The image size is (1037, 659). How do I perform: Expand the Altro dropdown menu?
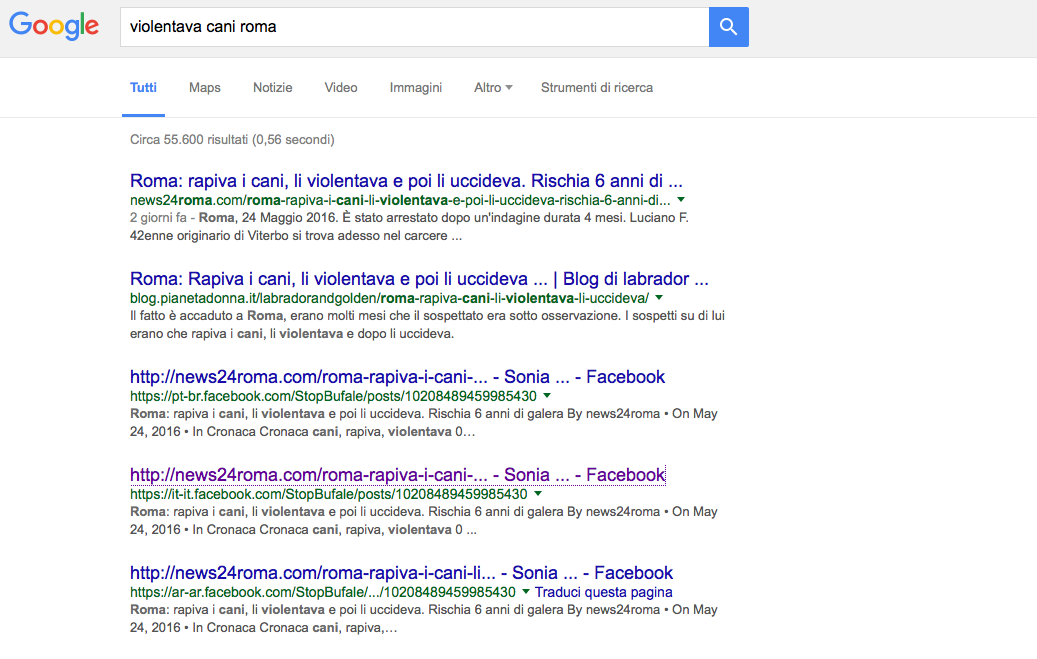click(493, 88)
